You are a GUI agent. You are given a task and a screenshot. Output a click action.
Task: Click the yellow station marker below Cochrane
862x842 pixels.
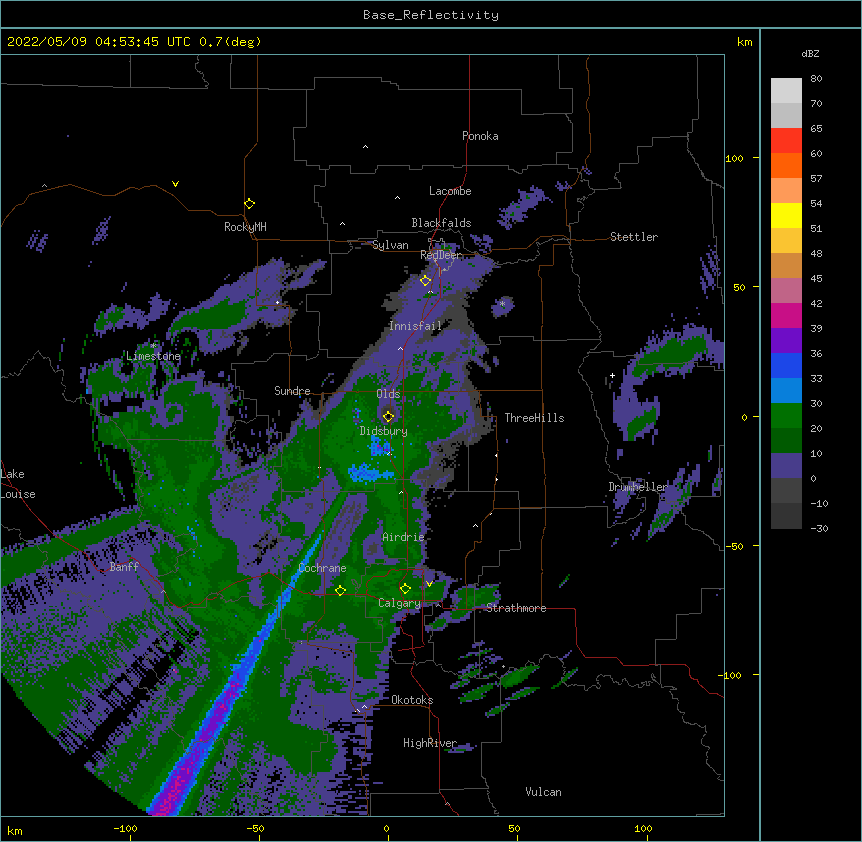pos(340,590)
